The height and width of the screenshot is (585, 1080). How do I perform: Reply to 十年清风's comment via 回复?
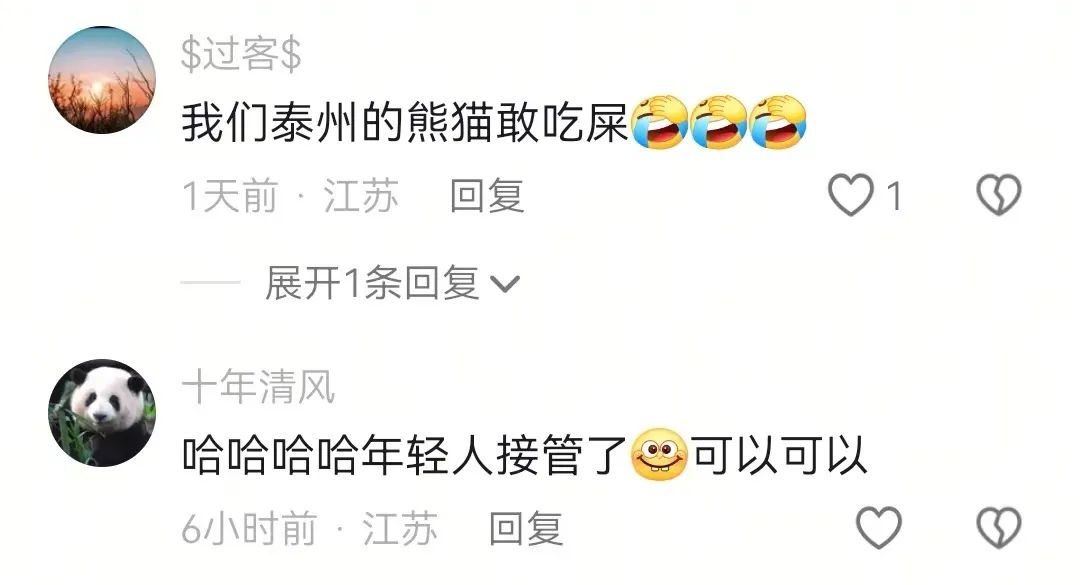tap(526, 528)
